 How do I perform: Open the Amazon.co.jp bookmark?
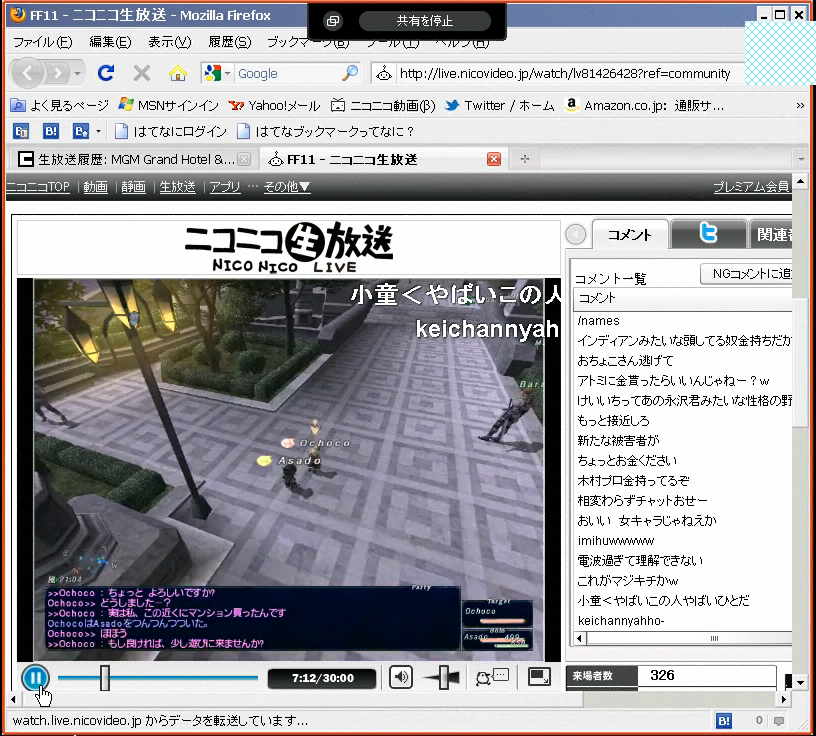(x=644, y=106)
